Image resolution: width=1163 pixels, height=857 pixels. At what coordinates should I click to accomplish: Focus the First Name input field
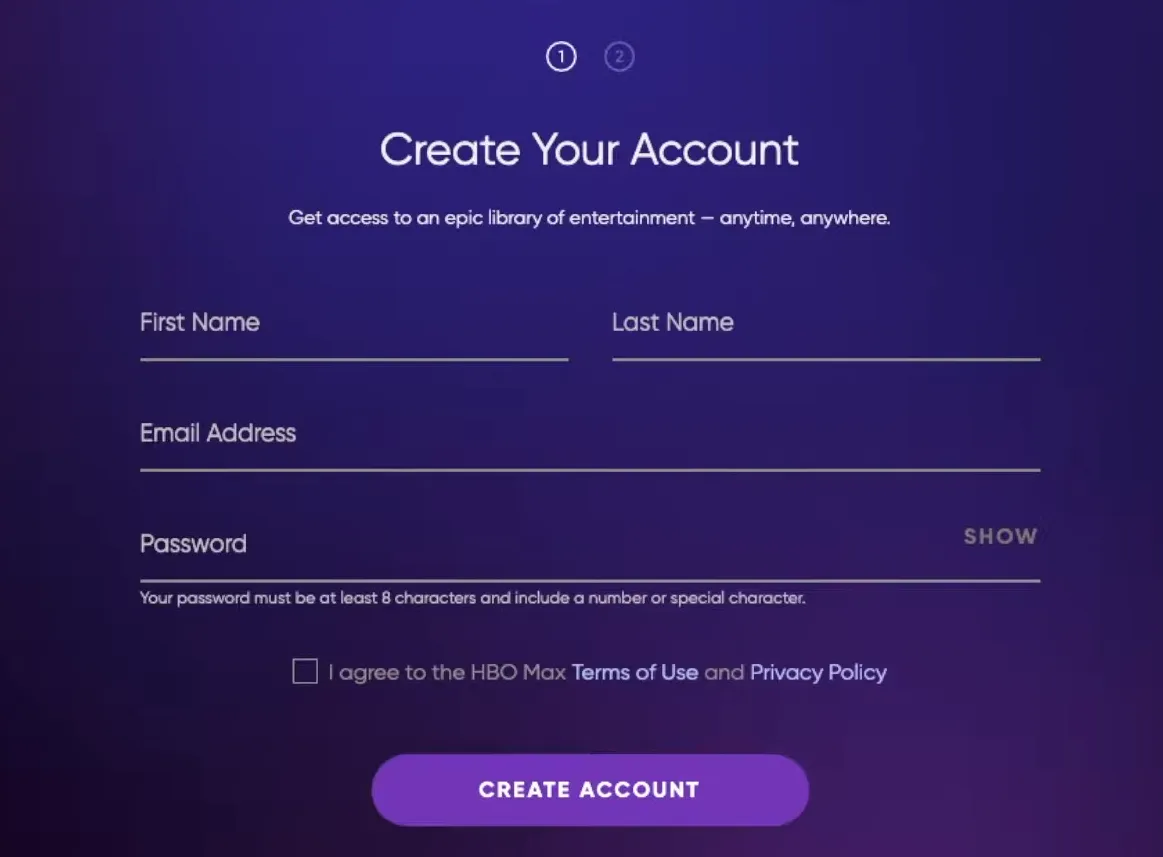point(354,335)
